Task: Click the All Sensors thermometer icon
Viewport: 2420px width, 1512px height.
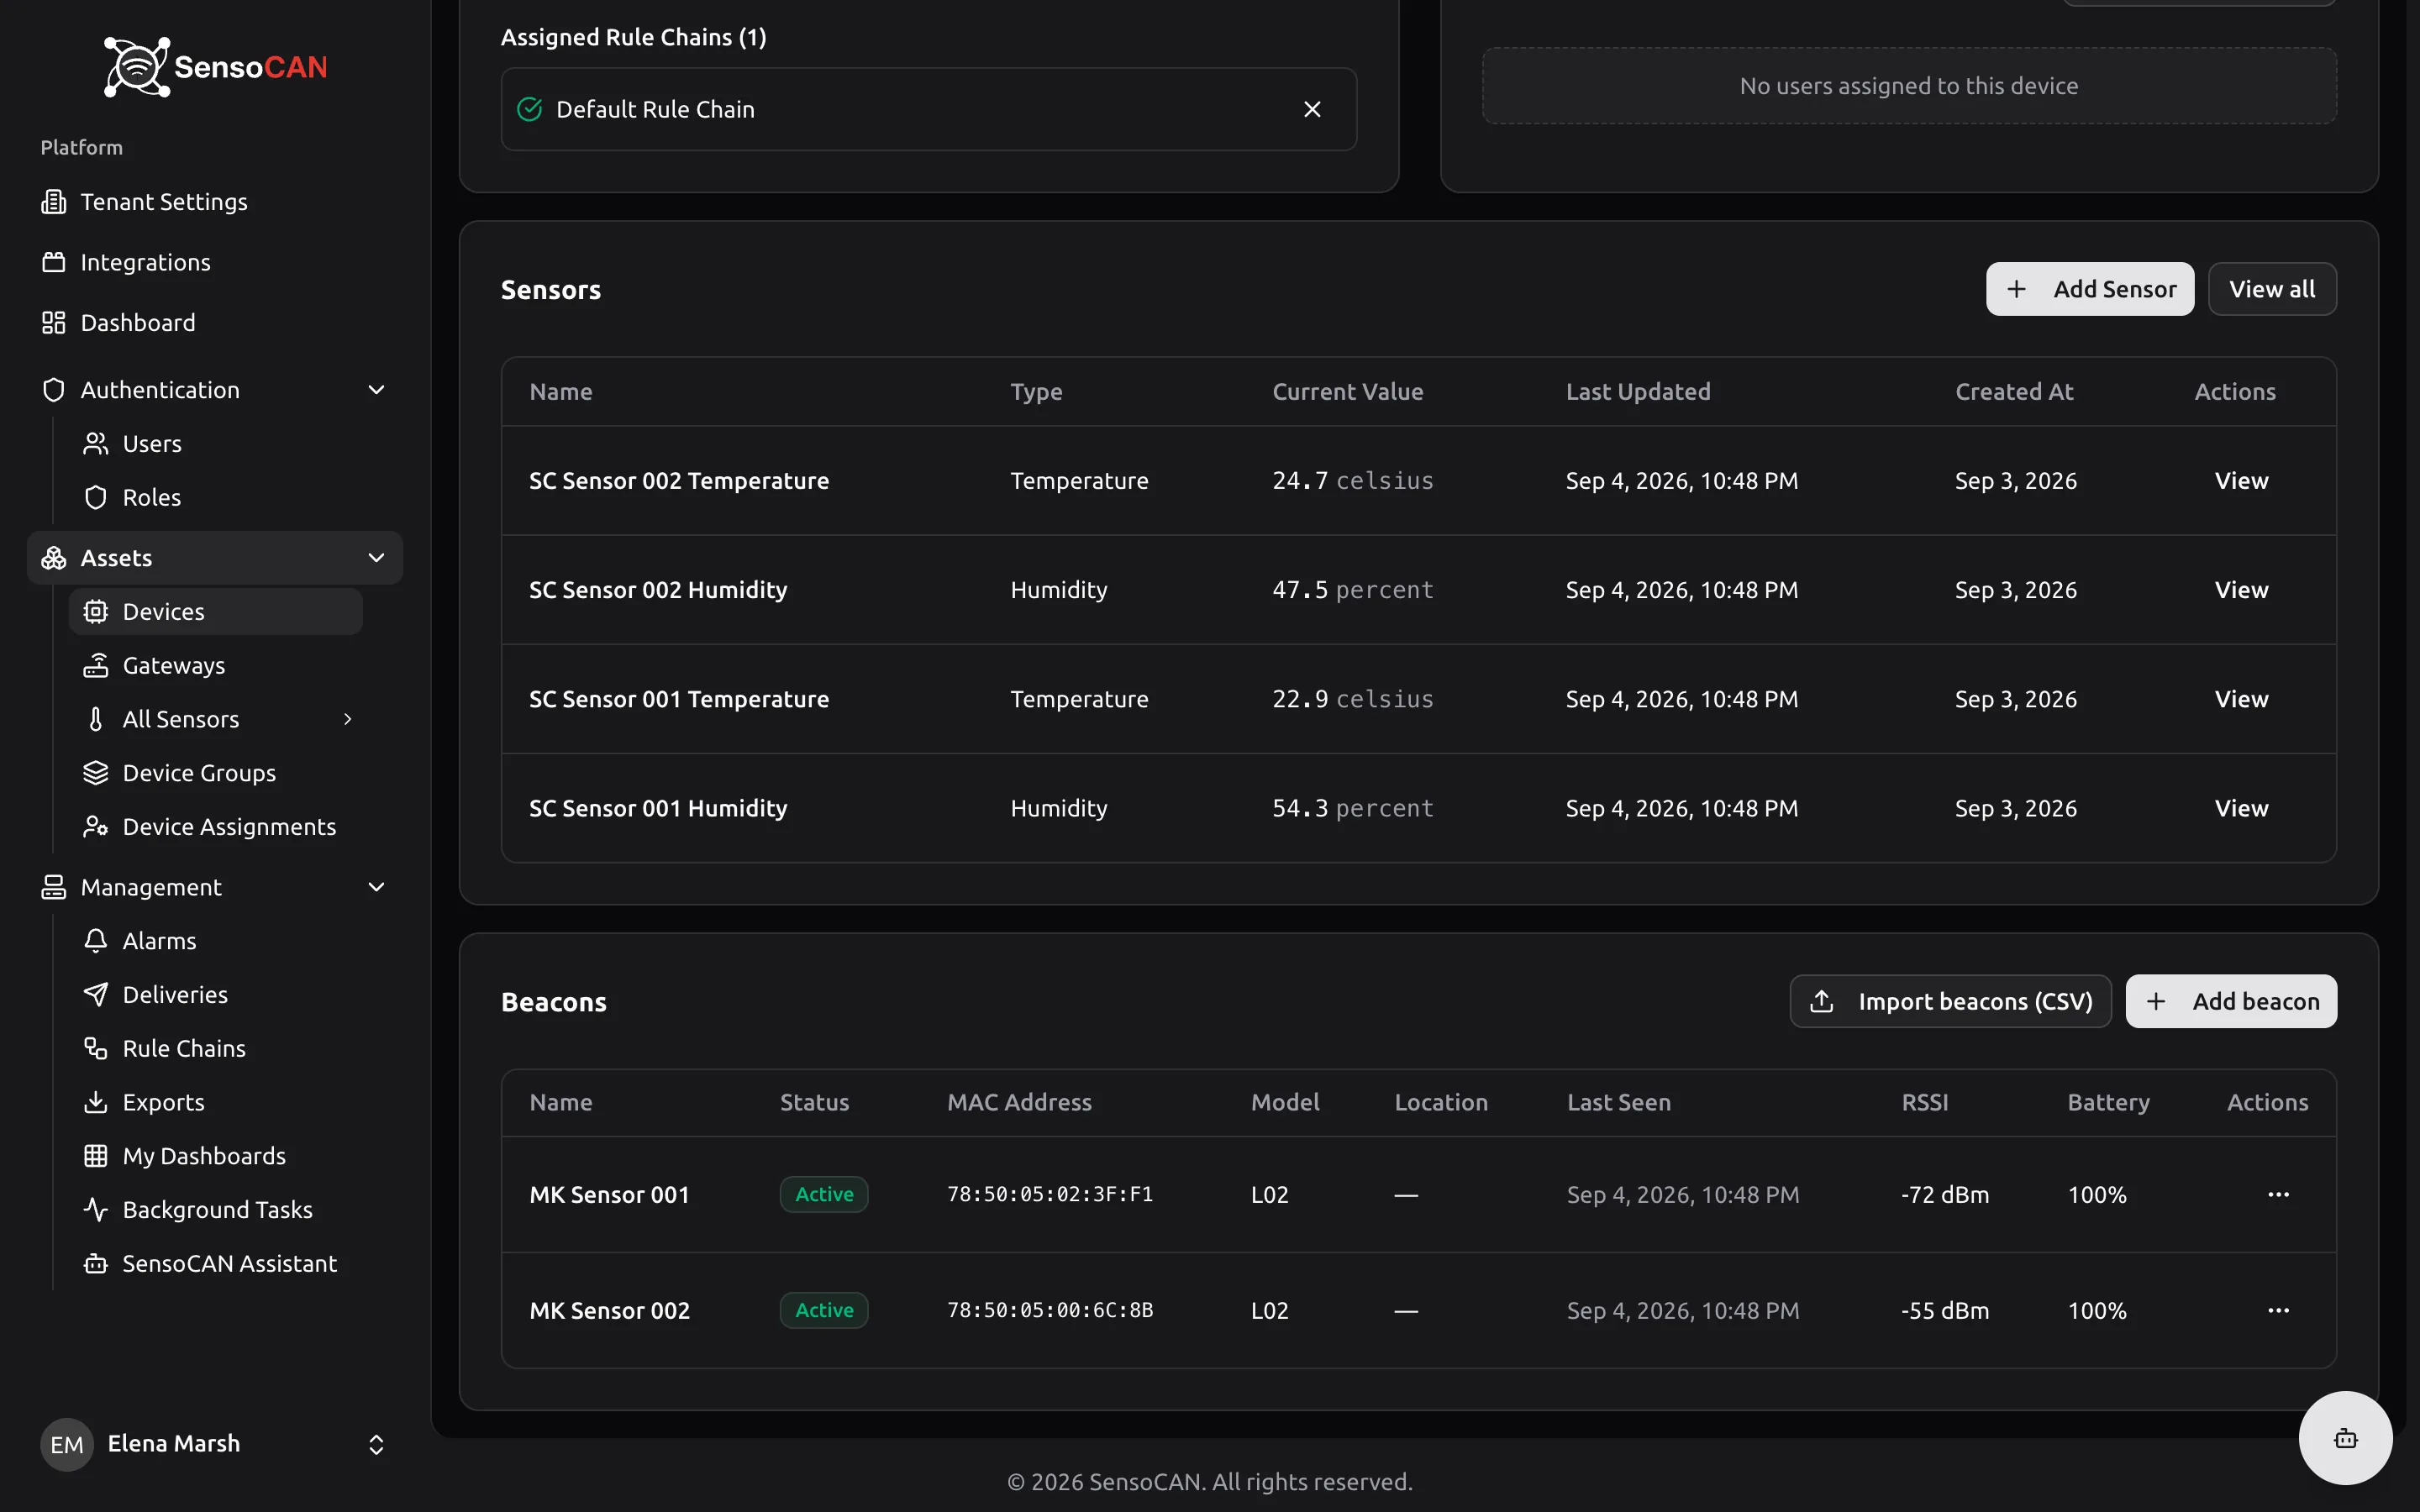Action: coord(95,719)
